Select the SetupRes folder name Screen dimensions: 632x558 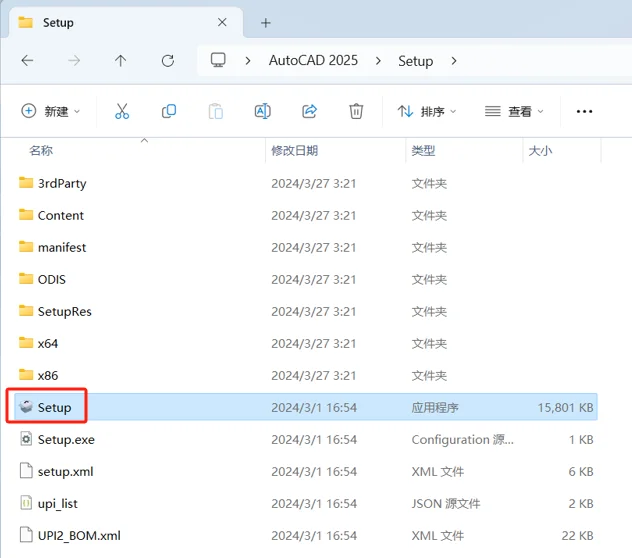coord(64,312)
